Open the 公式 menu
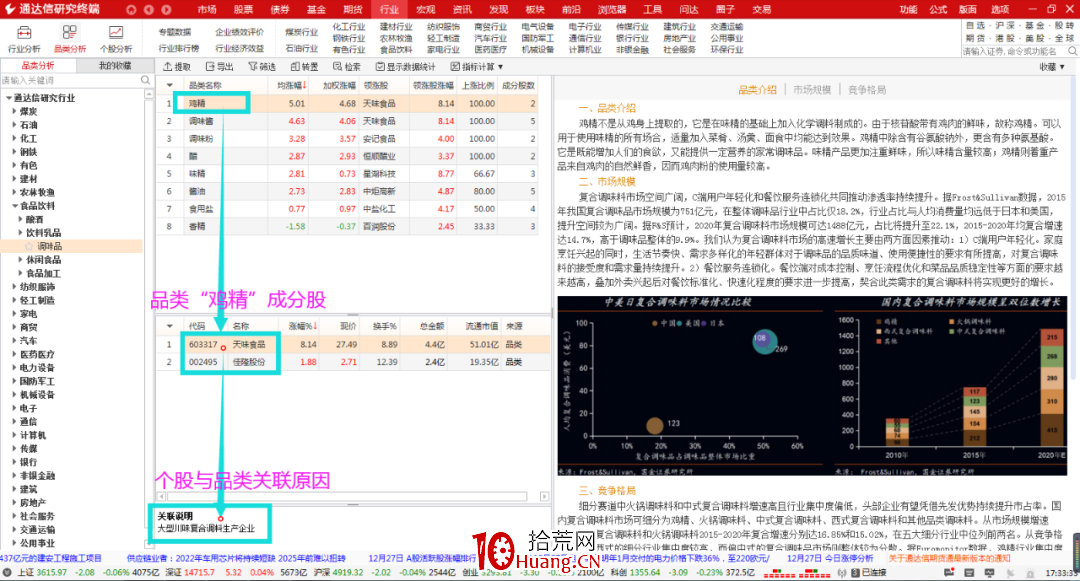Screen dimensions: 1080x581 (x=938, y=10)
